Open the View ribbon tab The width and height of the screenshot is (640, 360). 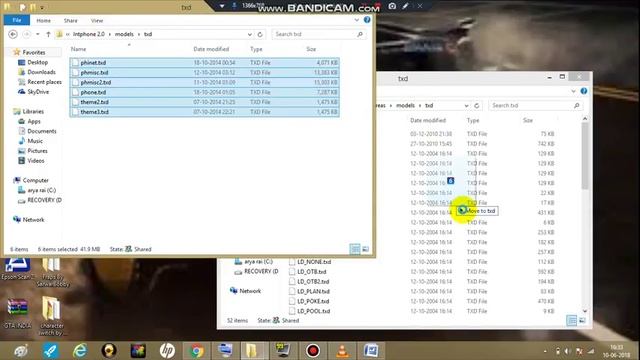pos(97,20)
